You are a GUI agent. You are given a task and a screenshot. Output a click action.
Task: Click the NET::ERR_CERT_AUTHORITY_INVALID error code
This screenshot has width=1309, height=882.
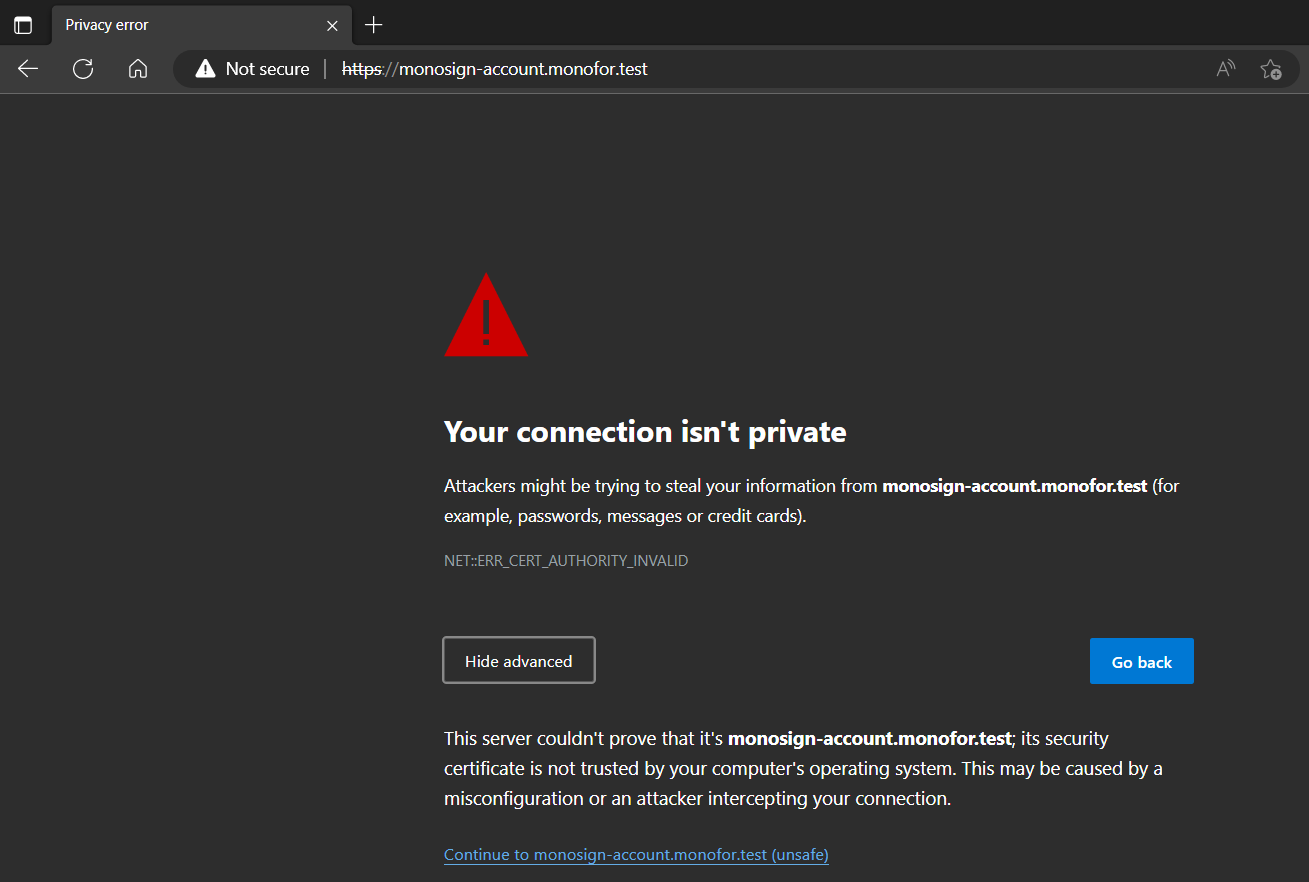(566, 561)
